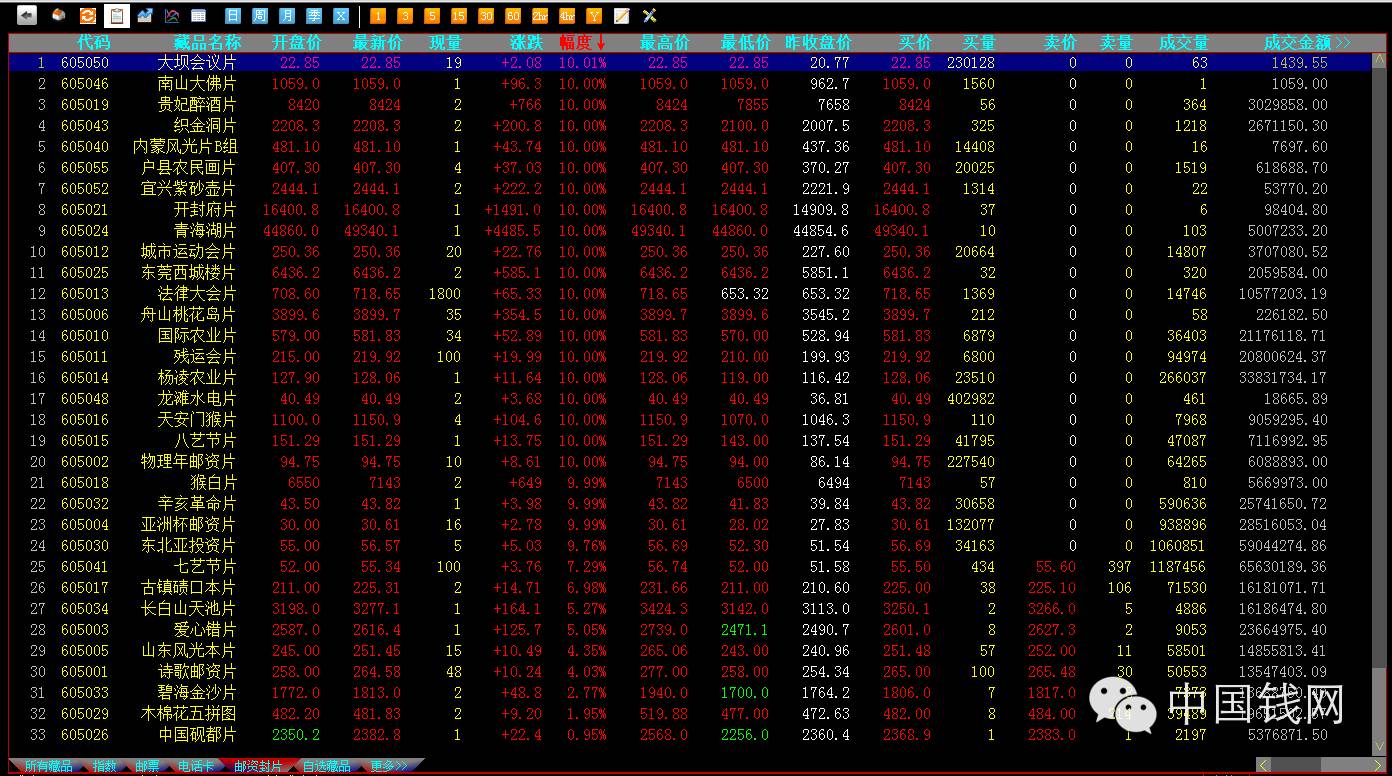Expand the 更多>> tab list
The height and width of the screenshot is (776, 1392).
click(389, 766)
